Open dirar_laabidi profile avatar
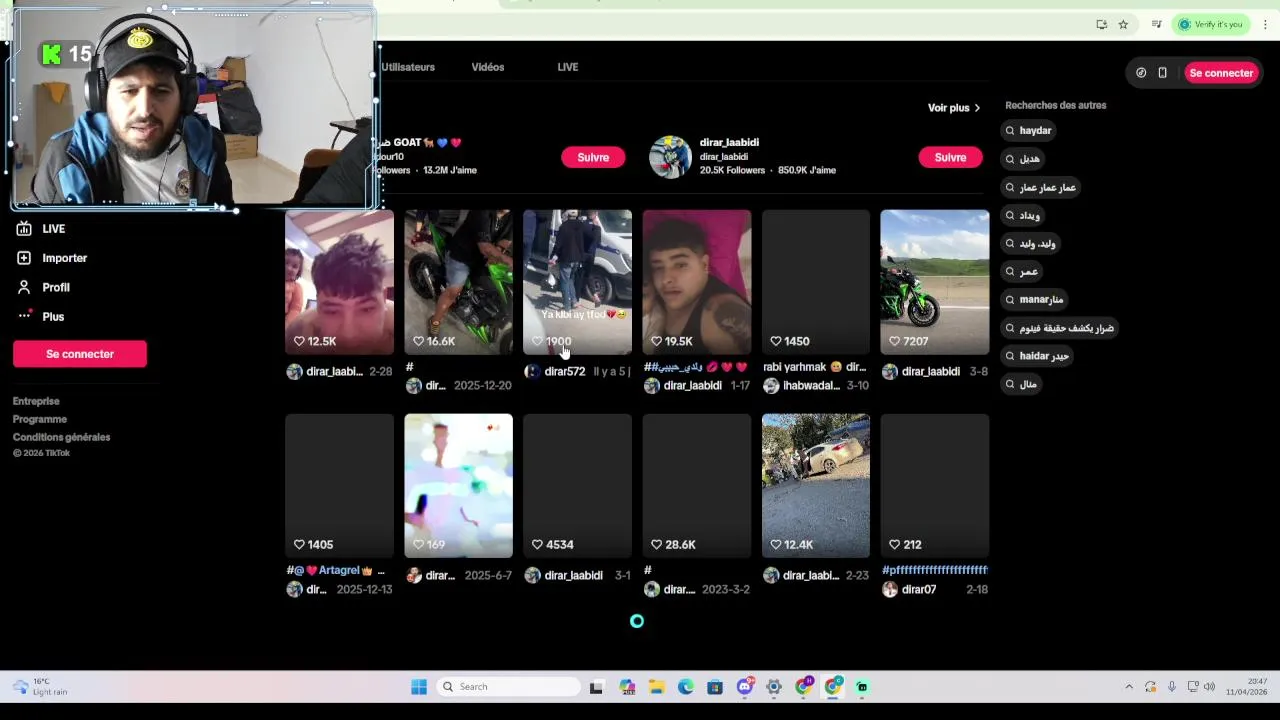 pyautogui.click(x=670, y=157)
